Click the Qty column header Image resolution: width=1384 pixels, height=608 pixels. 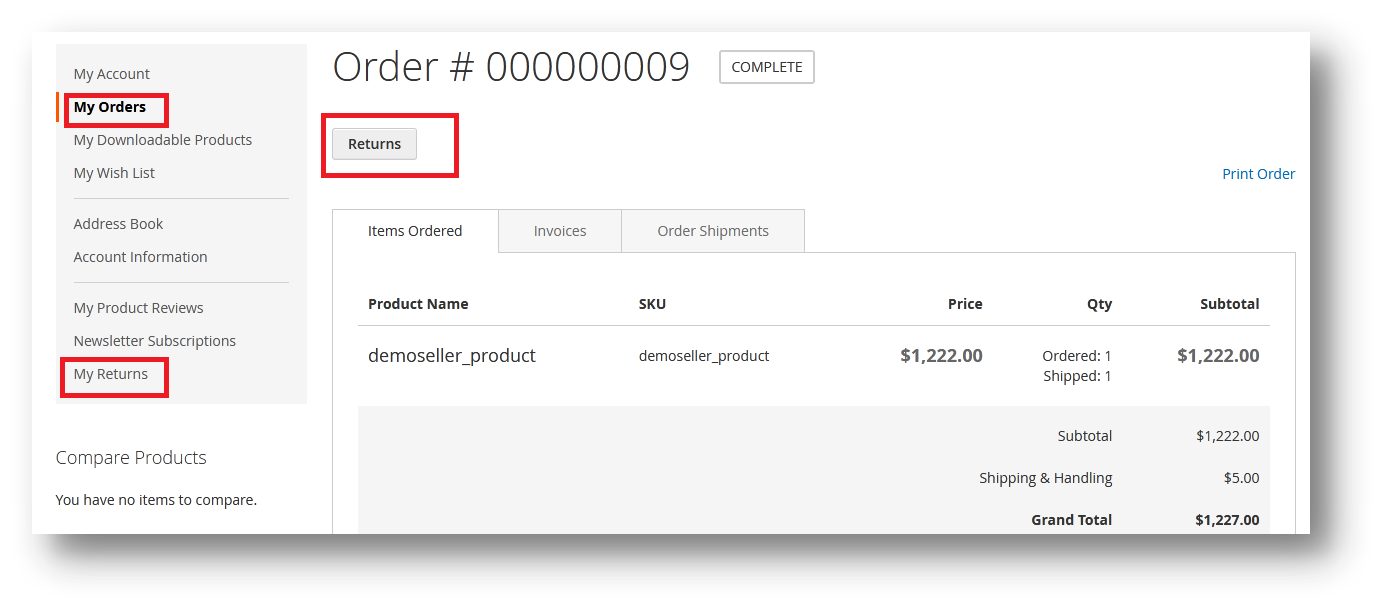1099,304
